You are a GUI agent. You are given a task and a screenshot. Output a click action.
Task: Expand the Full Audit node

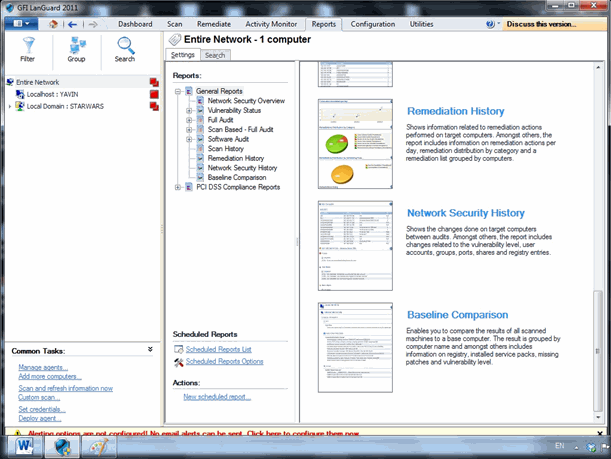[189, 120]
